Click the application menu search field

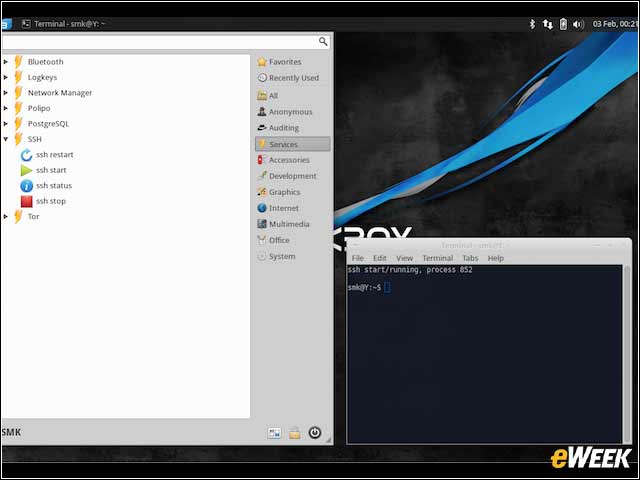point(166,42)
